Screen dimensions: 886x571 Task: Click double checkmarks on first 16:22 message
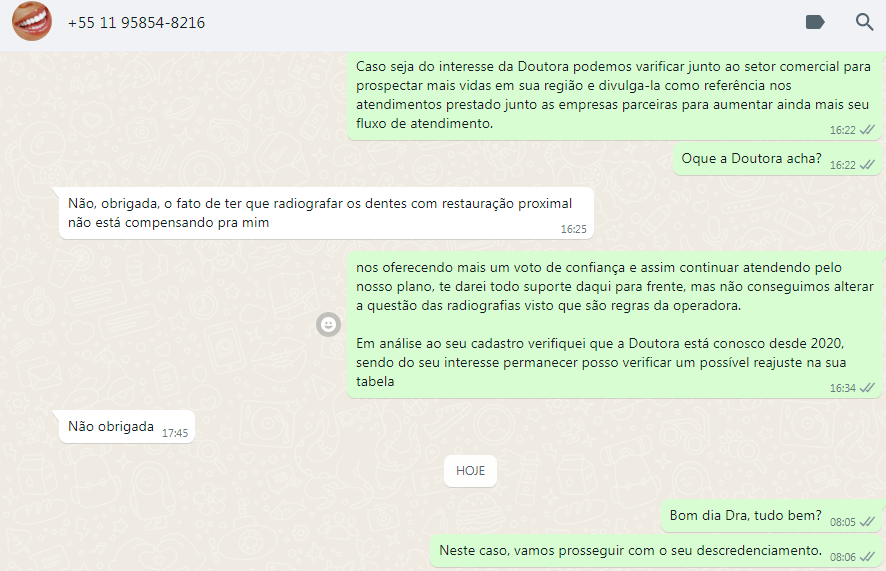867,130
